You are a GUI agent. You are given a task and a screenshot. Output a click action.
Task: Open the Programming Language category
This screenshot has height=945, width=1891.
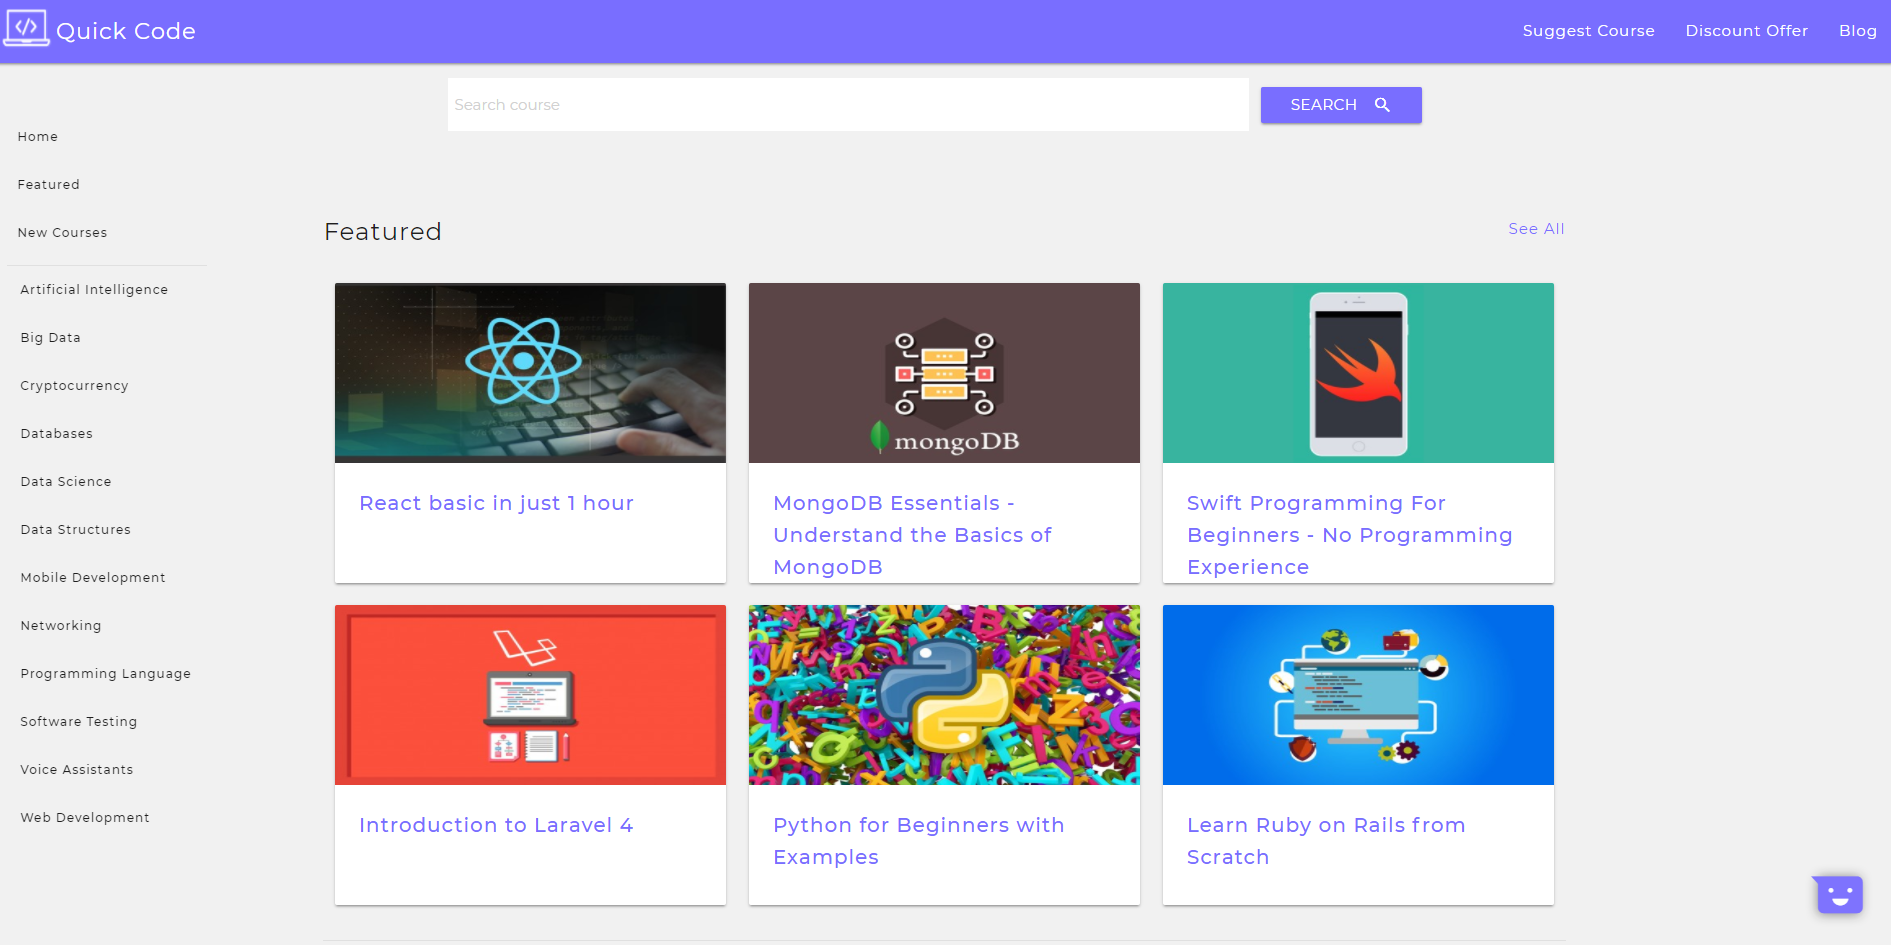coord(106,674)
